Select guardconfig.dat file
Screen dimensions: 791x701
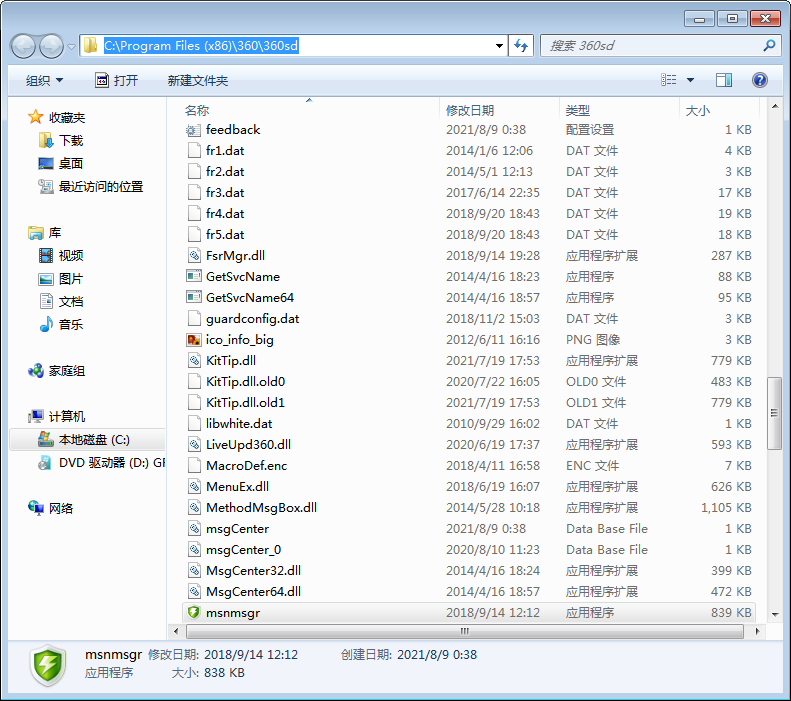click(x=252, y=319)
